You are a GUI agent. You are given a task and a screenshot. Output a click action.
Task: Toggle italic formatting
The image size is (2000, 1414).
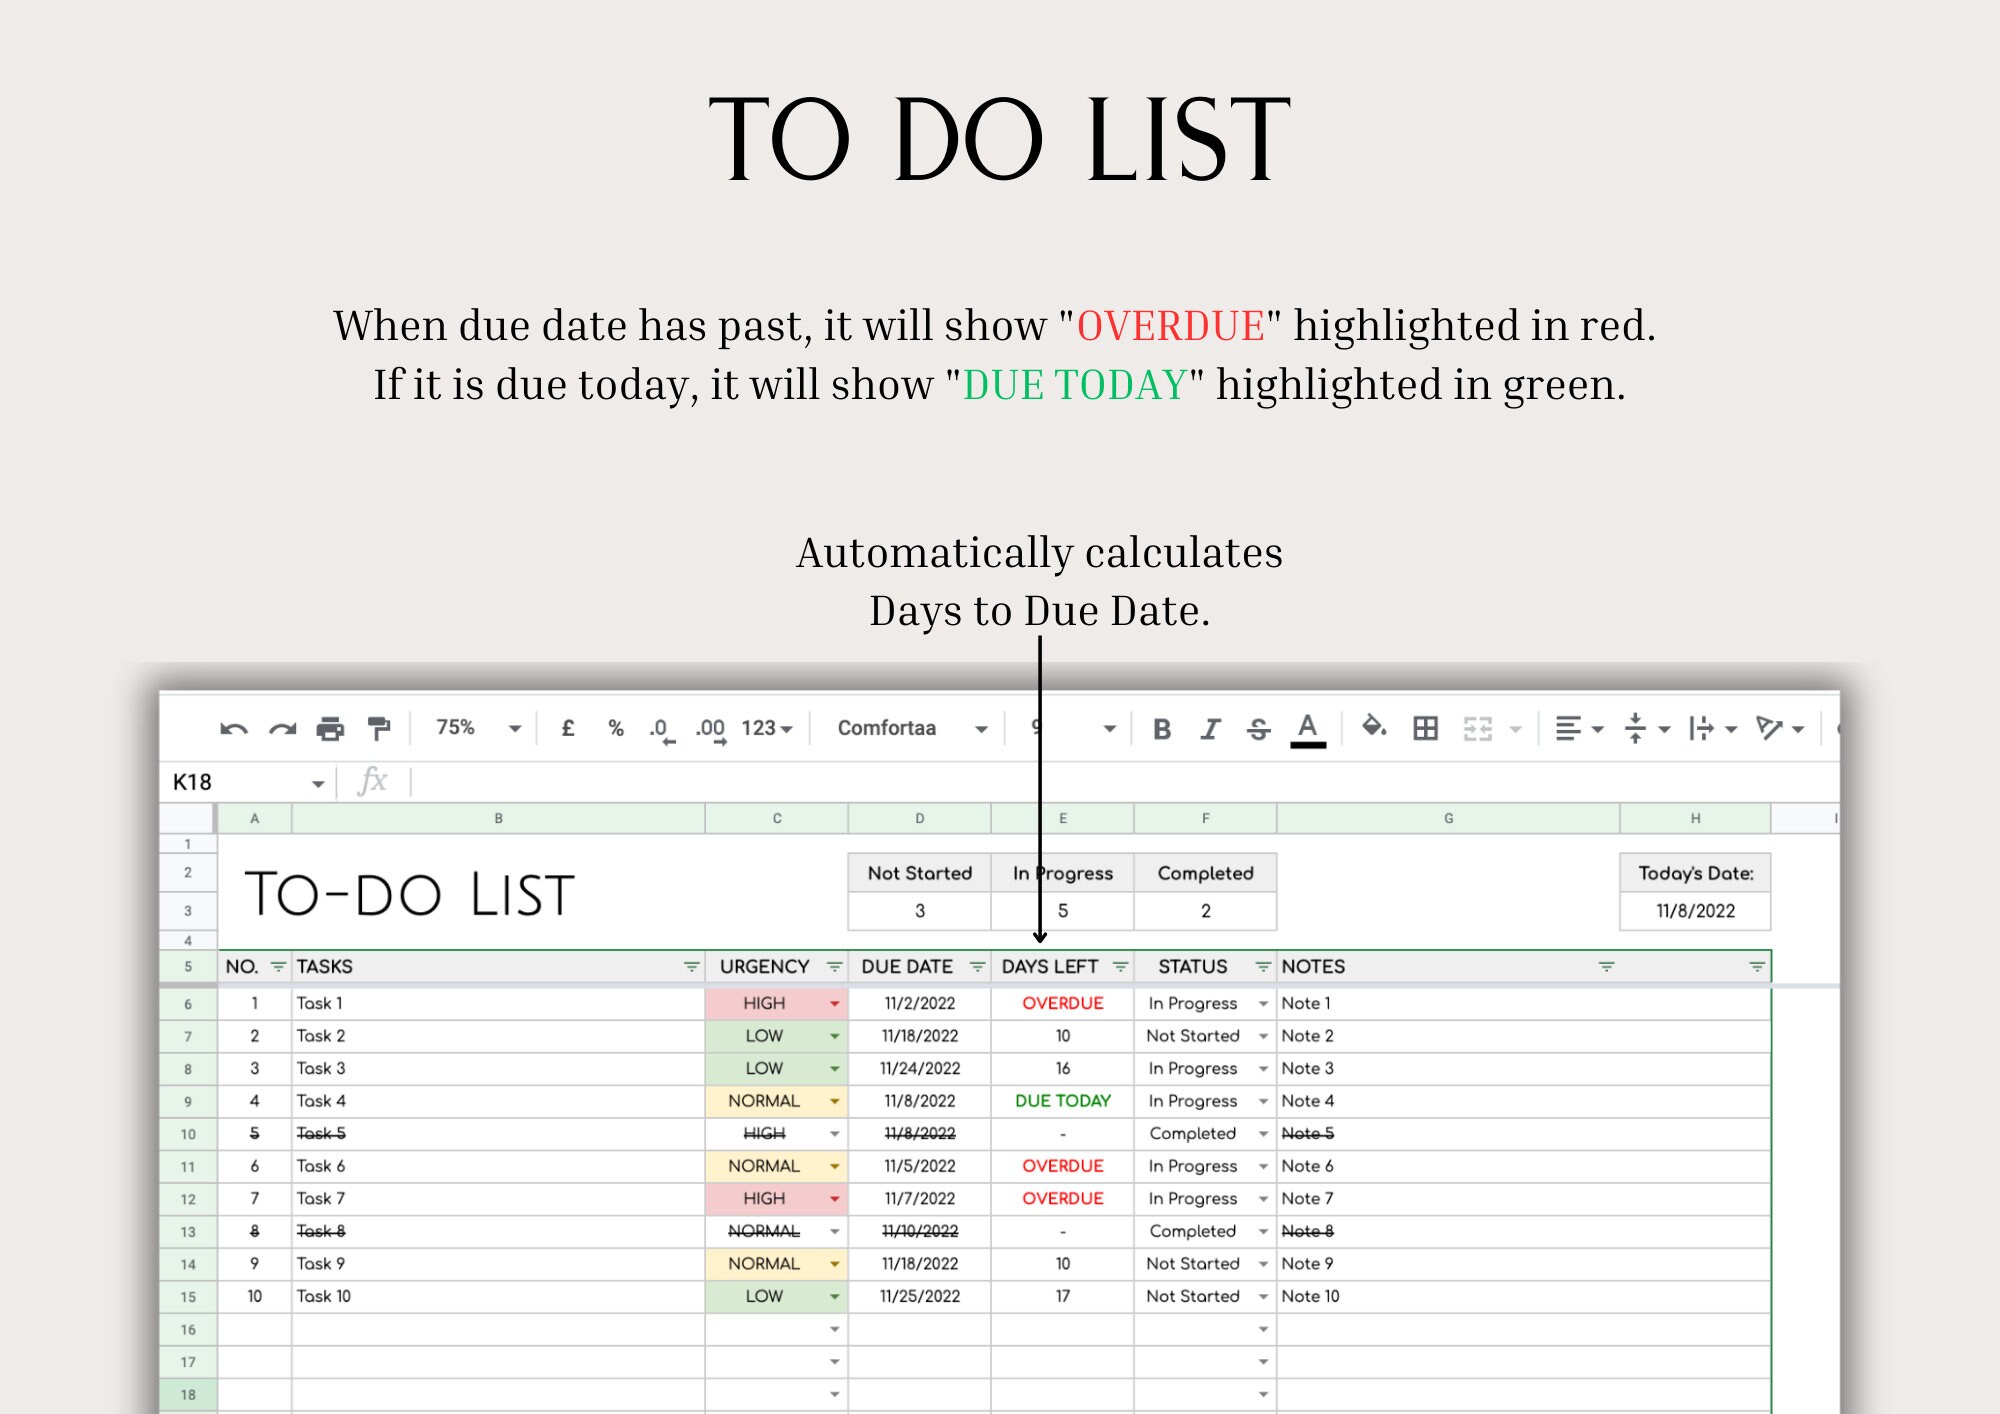coord(1208,728)
